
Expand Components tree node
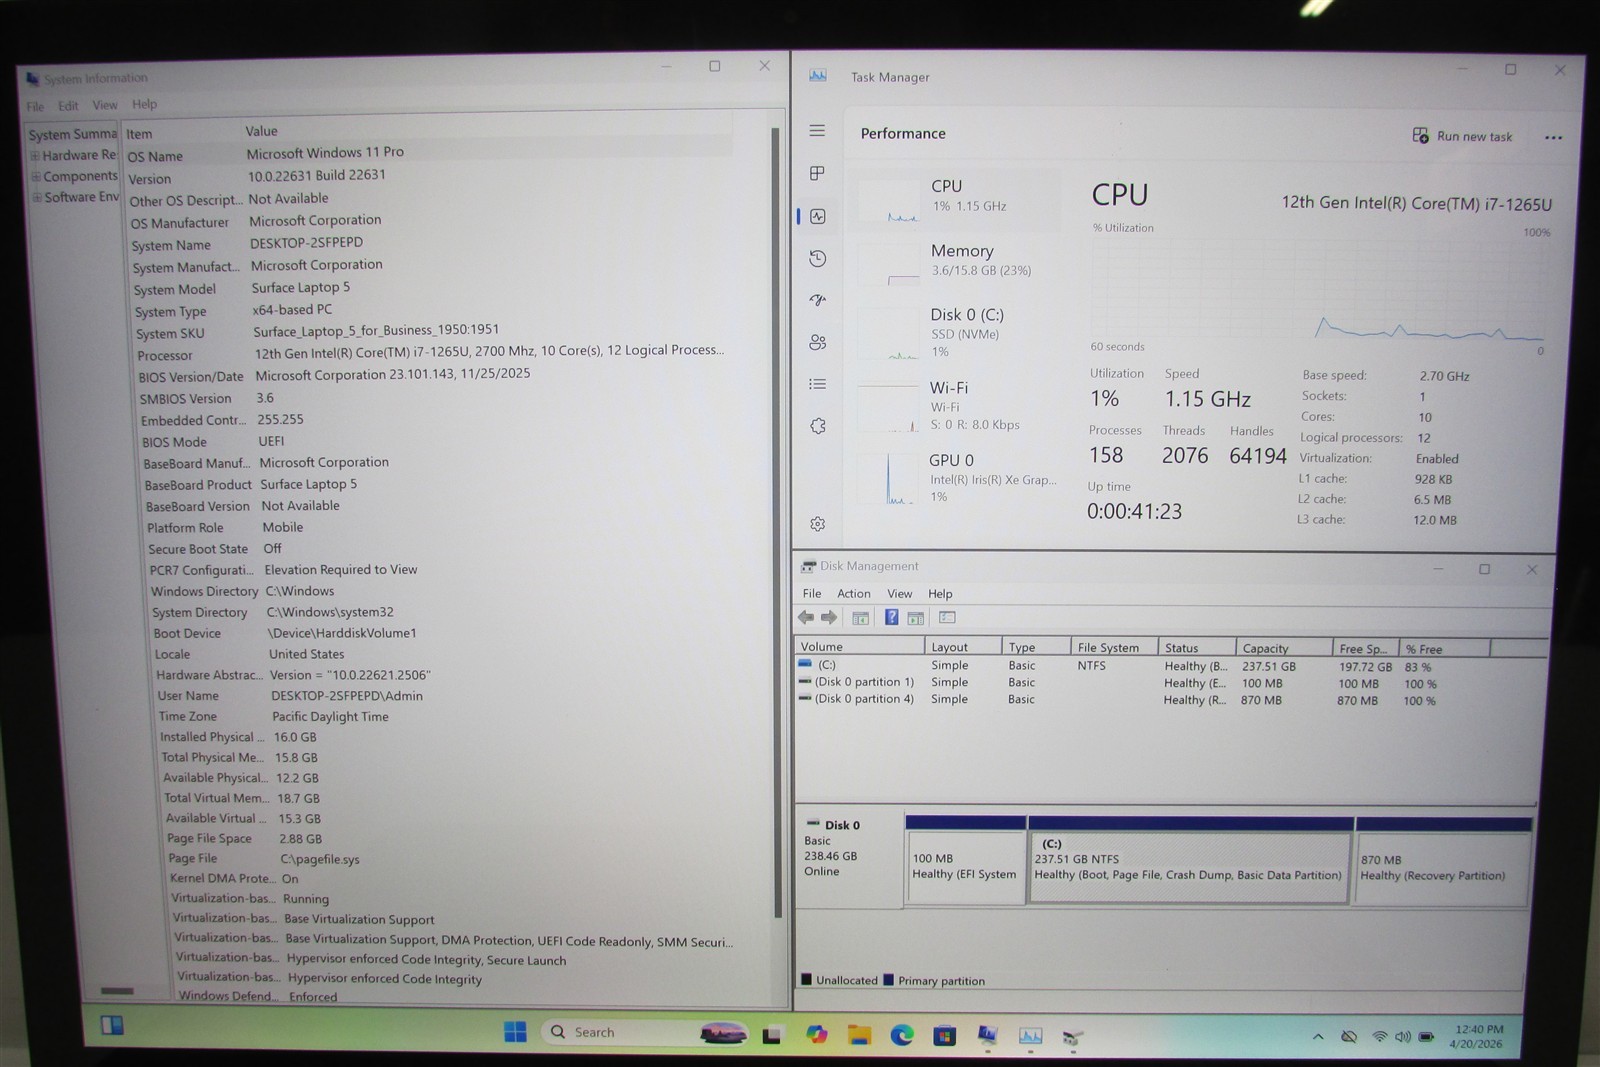36,176
